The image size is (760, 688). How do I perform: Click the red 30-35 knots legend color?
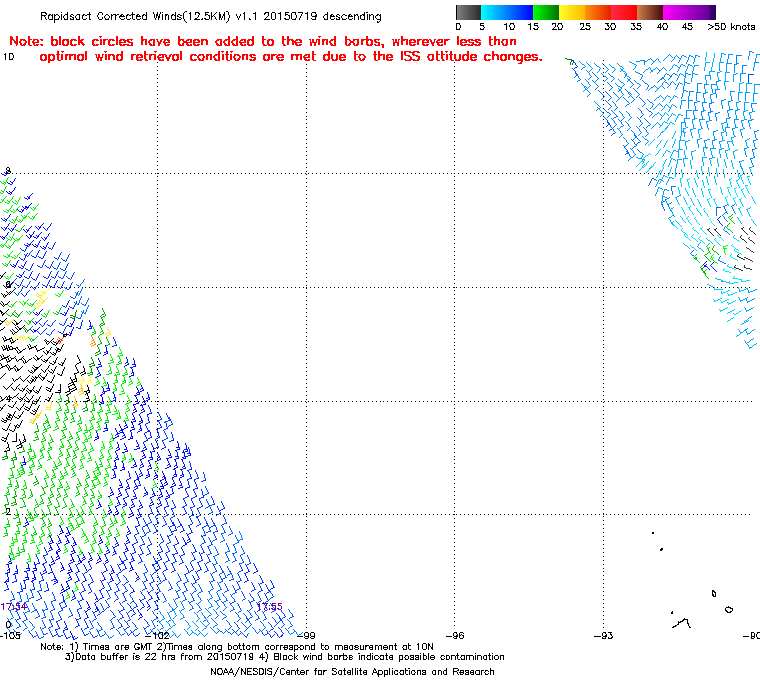point(624,13)
